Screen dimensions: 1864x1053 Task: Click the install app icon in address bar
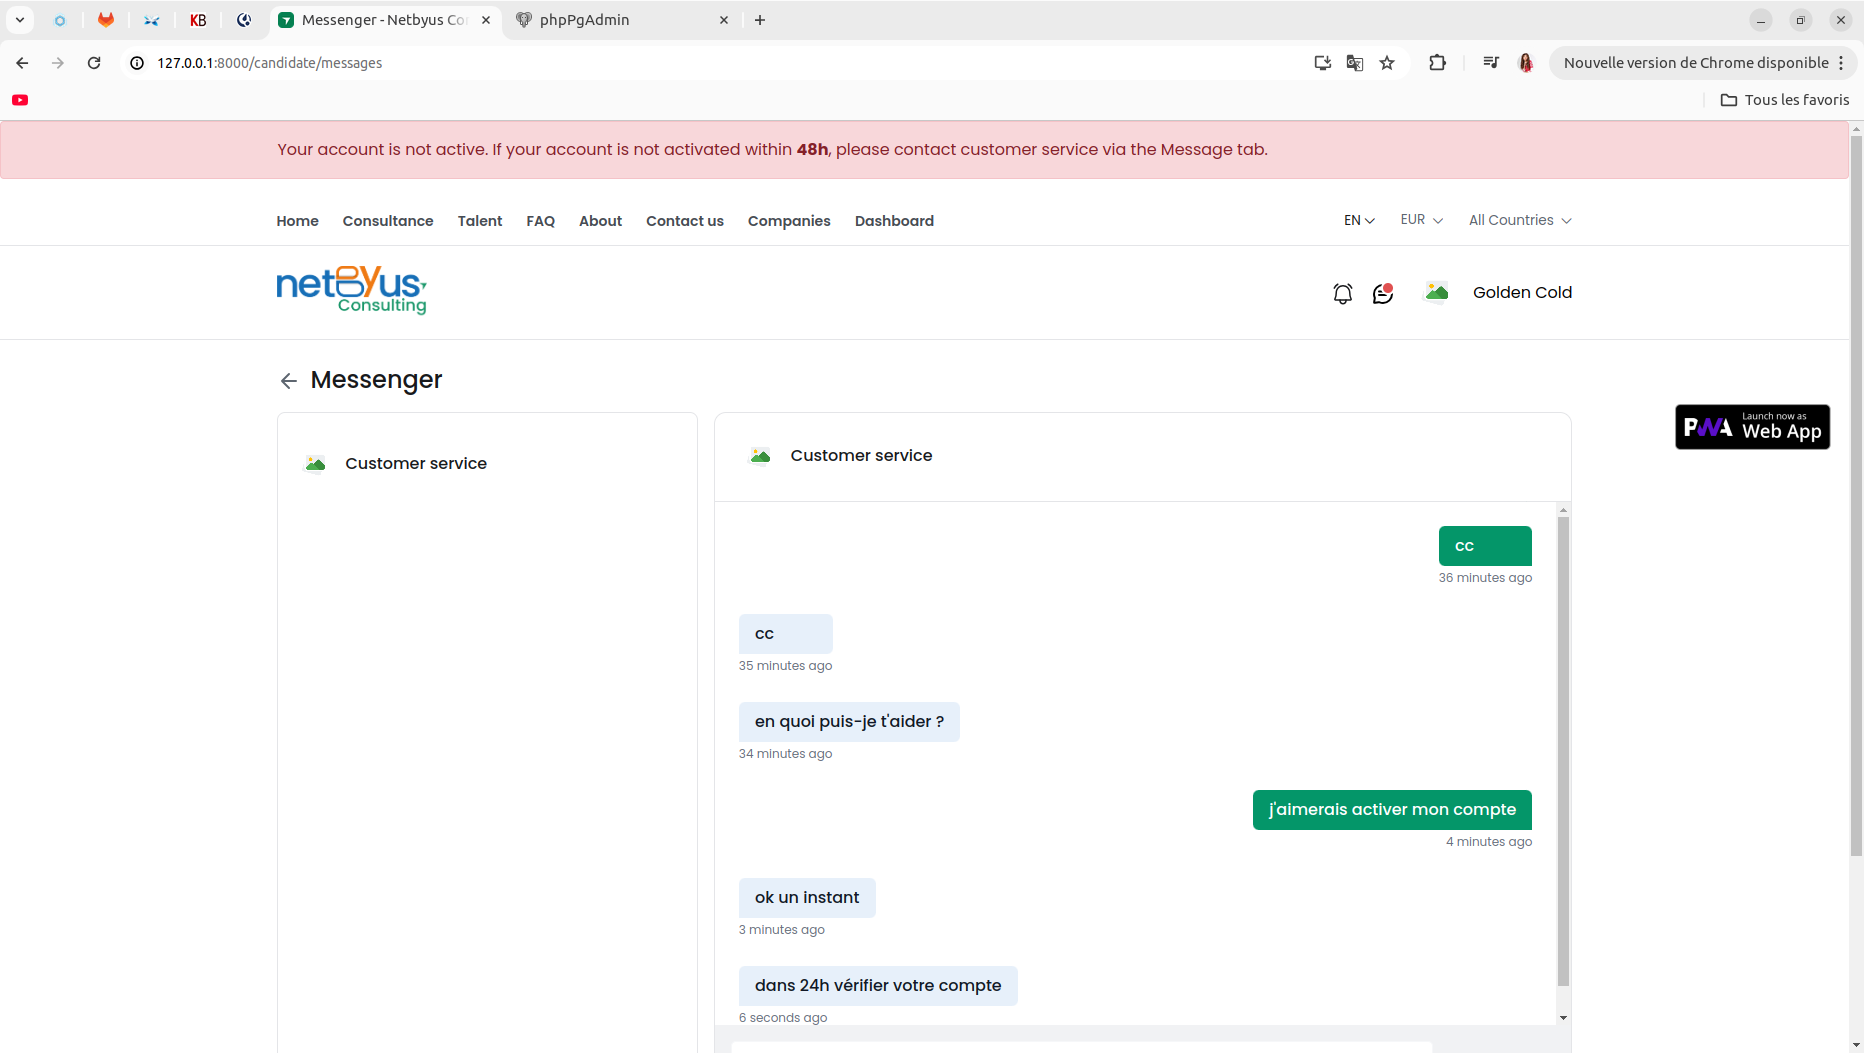1322,63
